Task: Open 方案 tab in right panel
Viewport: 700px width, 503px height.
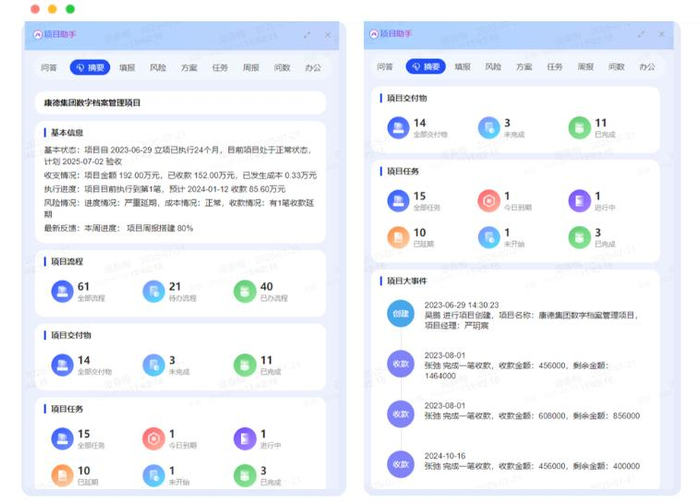Action: tap(524, 67)
